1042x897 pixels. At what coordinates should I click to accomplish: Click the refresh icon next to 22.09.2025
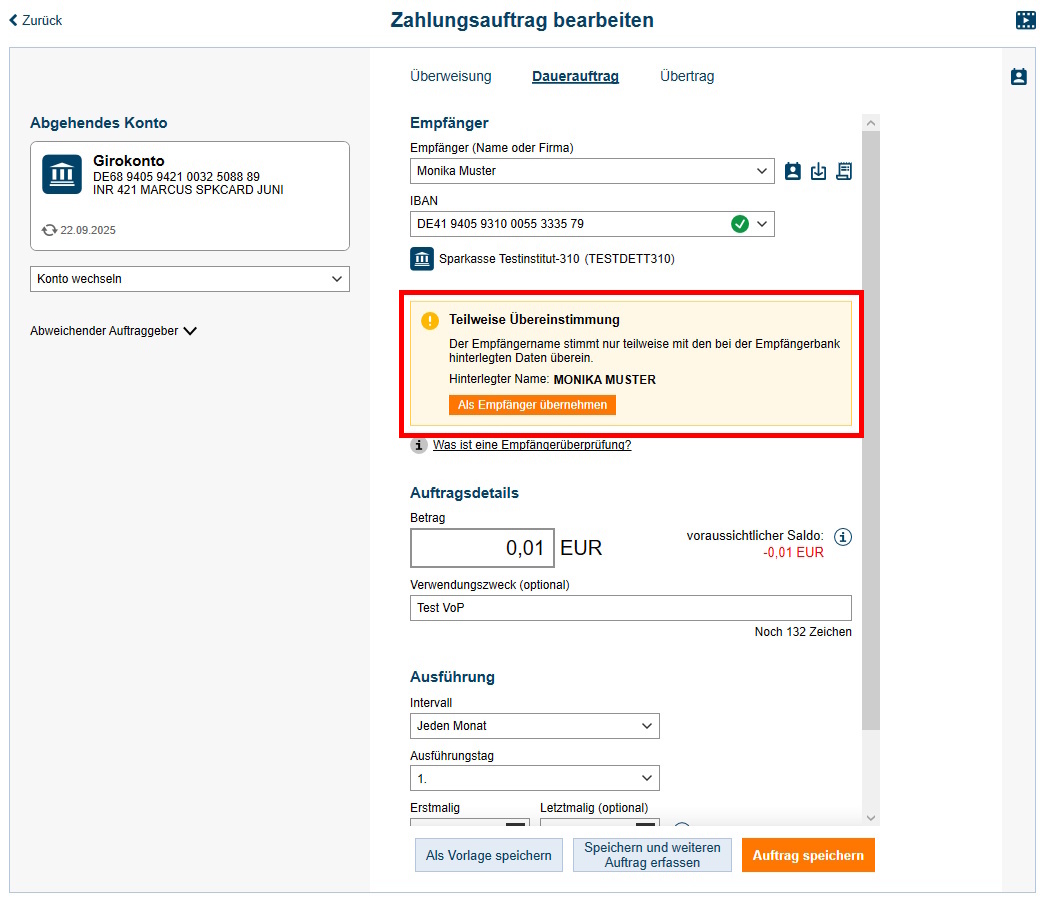tap(49, 230)
